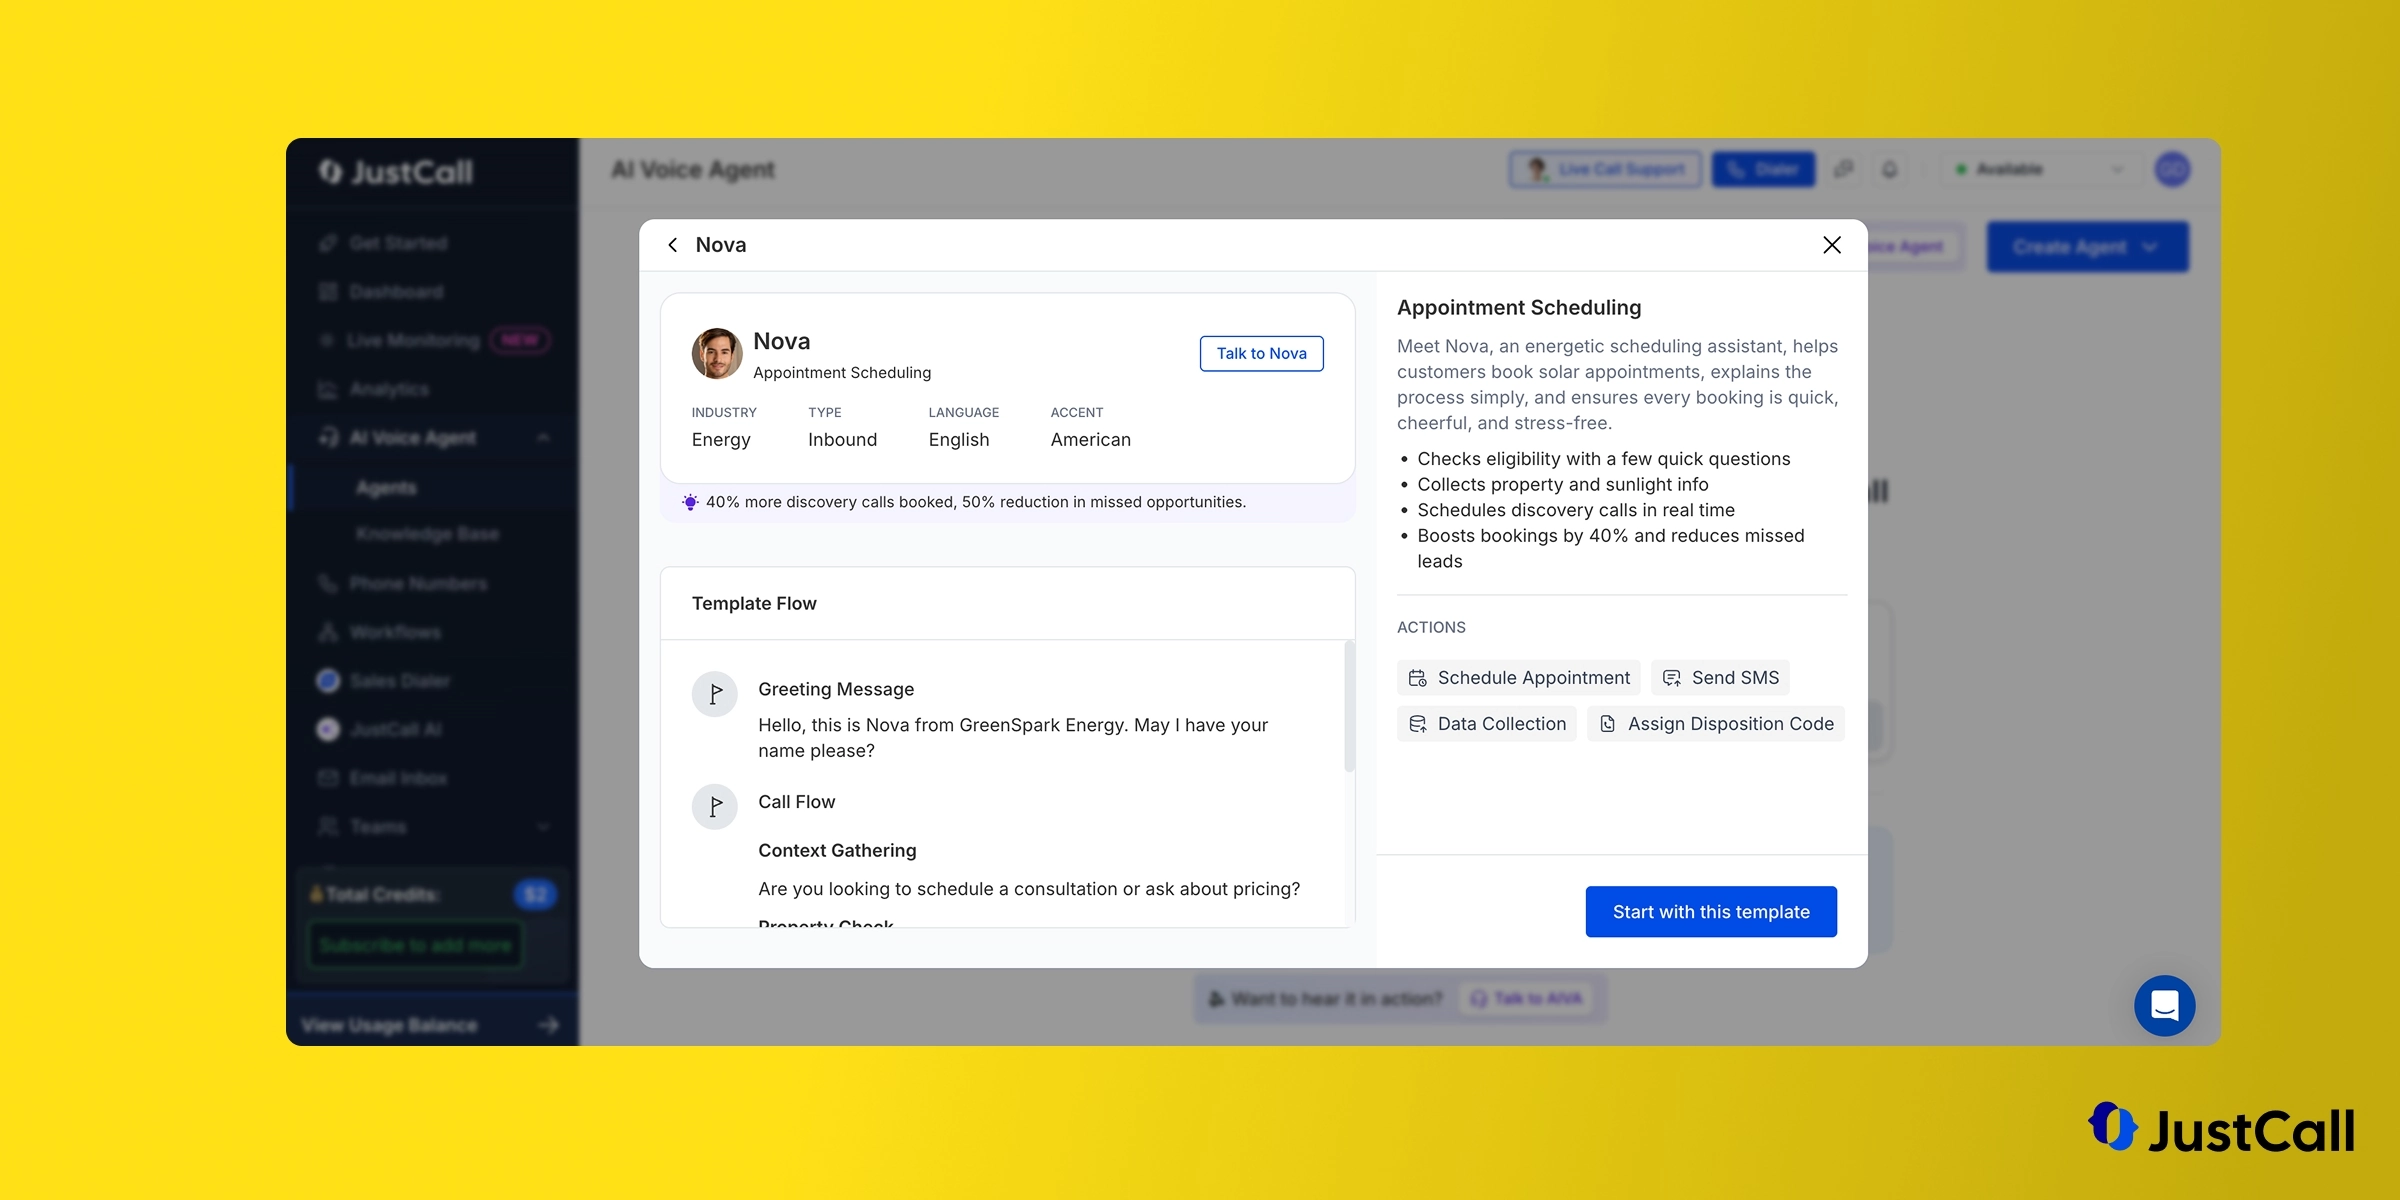2400x1200 pixels.
Task: Start with this template
Action: tap(1711, 912)
